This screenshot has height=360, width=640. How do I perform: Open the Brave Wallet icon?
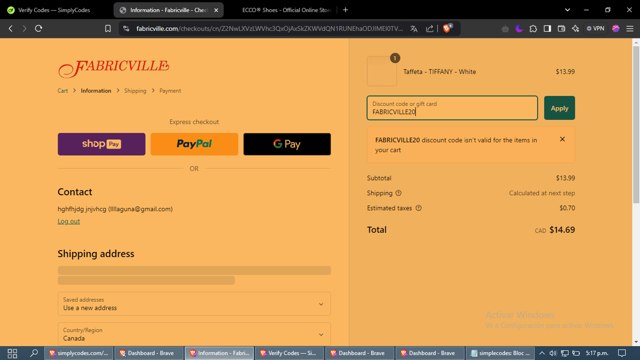click(561, 29)
